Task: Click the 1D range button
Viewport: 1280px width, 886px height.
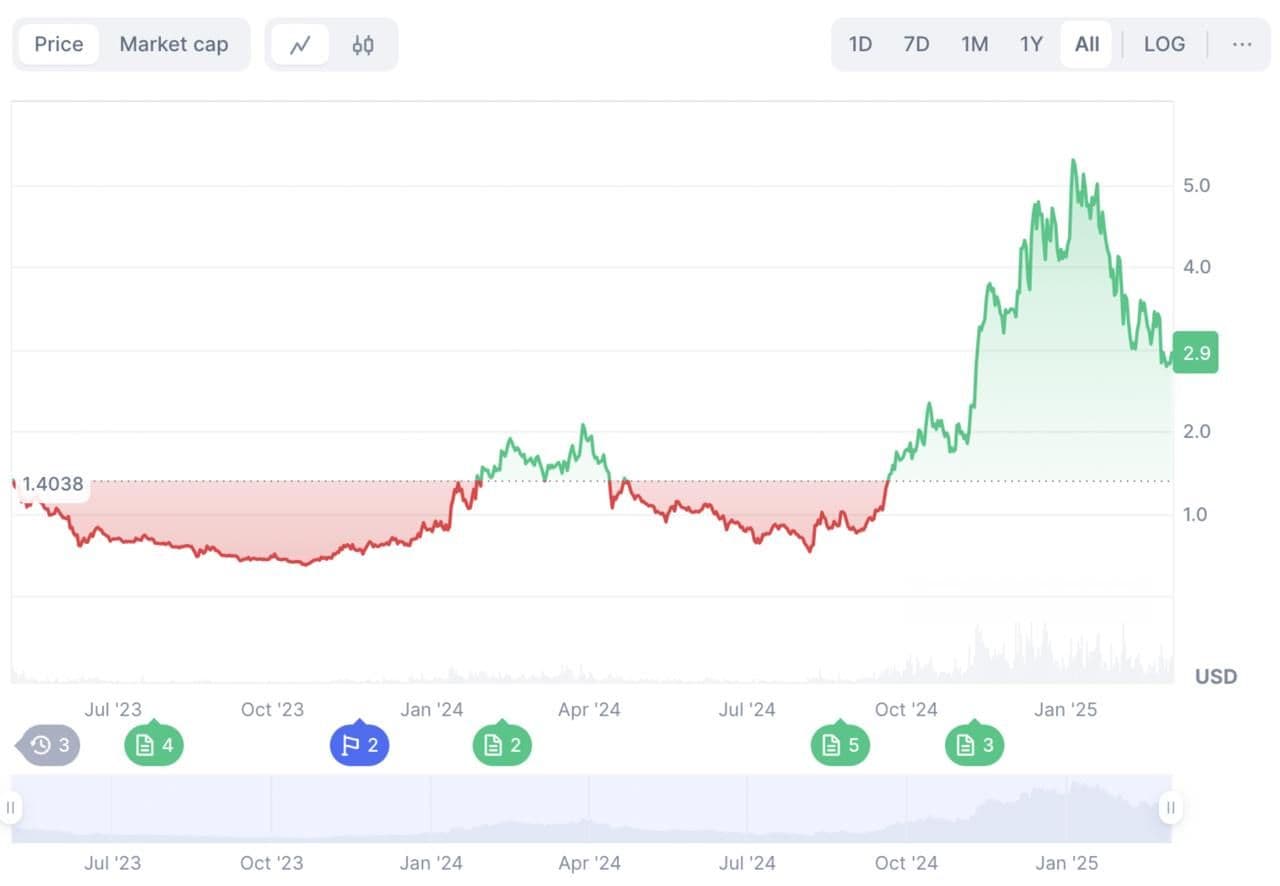Action: coord(859,44)
